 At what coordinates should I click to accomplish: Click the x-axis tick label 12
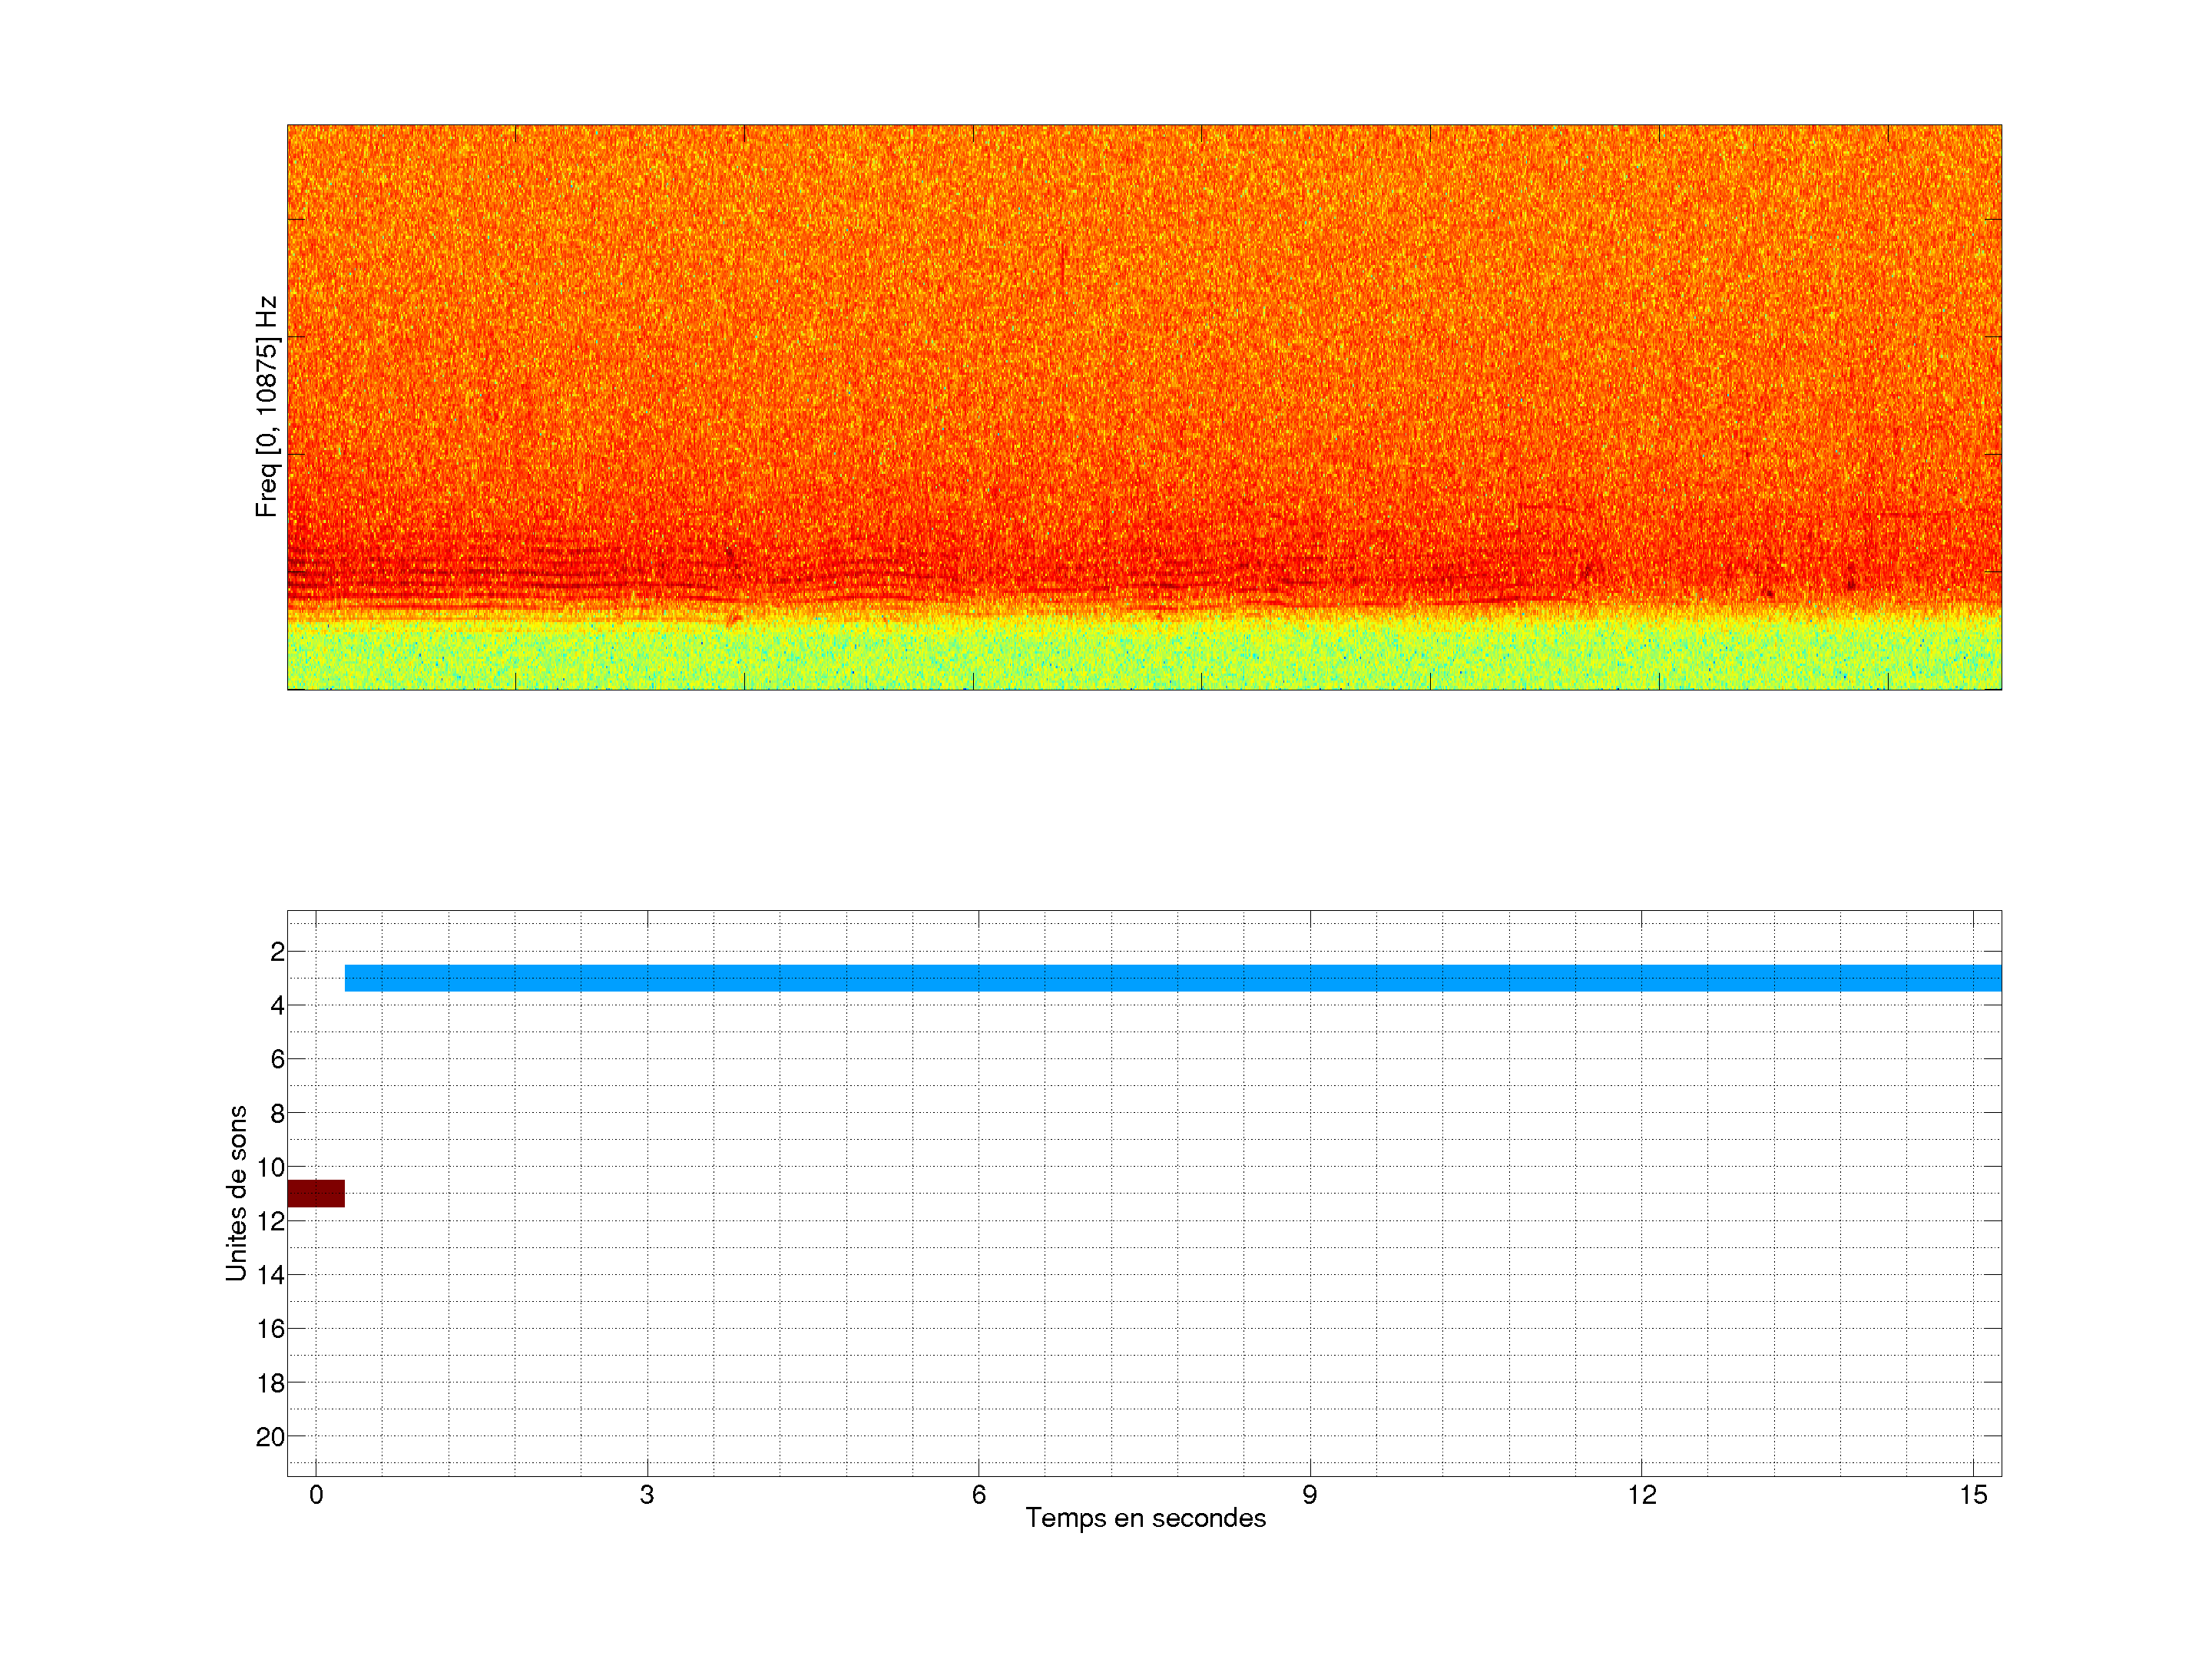tap(1641, 1495)
